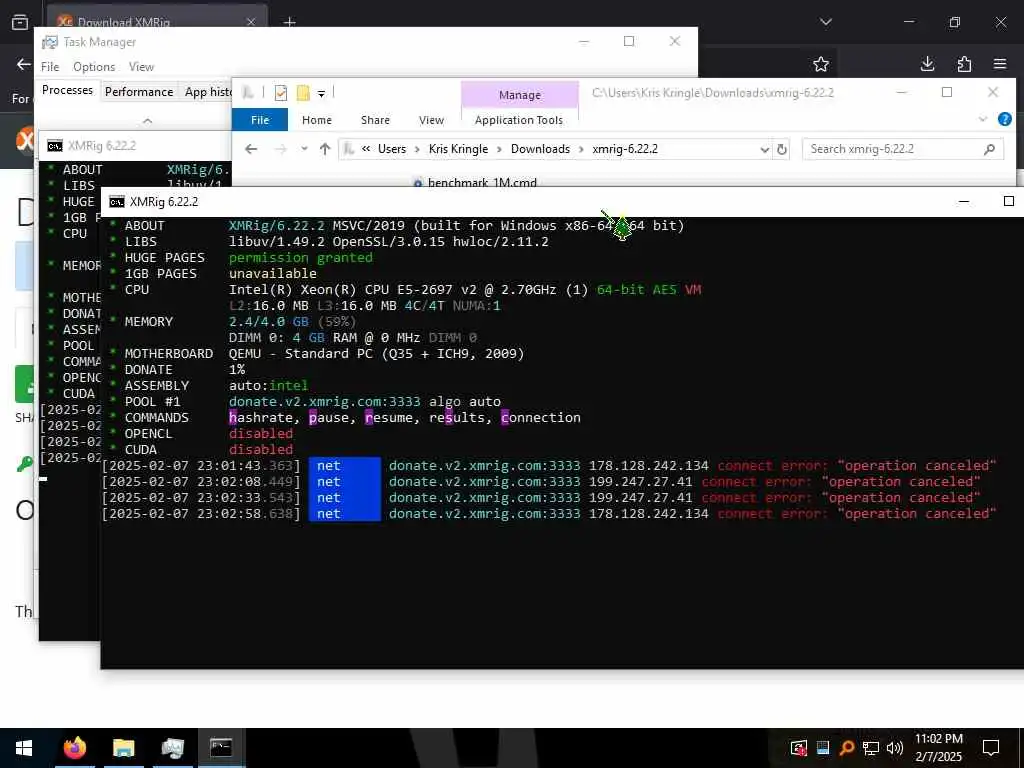
Task: Click Users in the Explorer address breadcrumb
Action: (392, 149)
